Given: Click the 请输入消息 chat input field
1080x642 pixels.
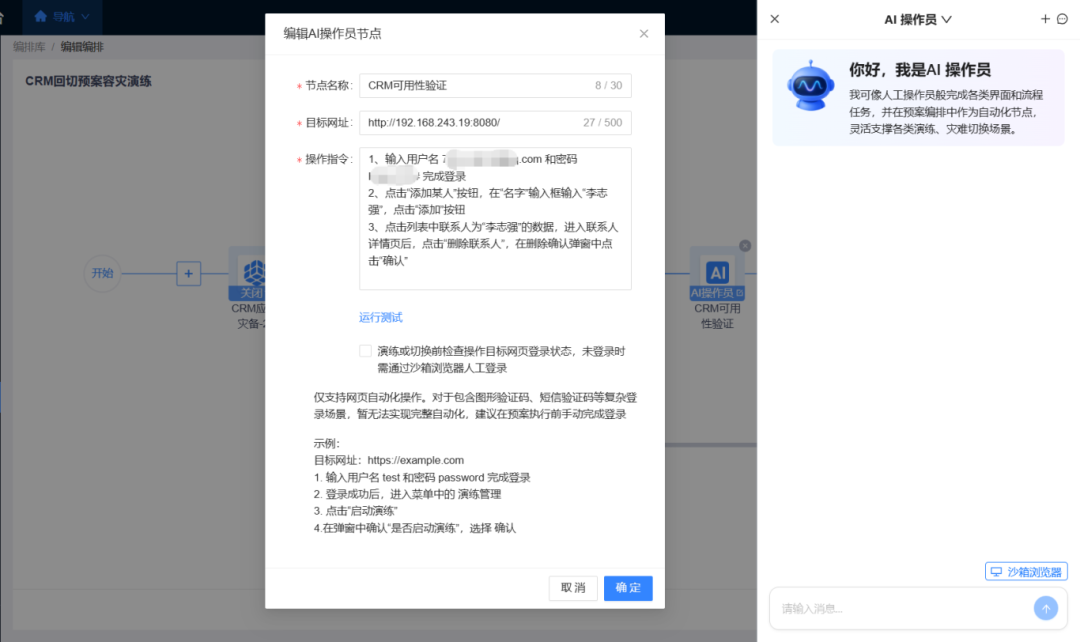Looking at the screenshot, I should point(900,608).
